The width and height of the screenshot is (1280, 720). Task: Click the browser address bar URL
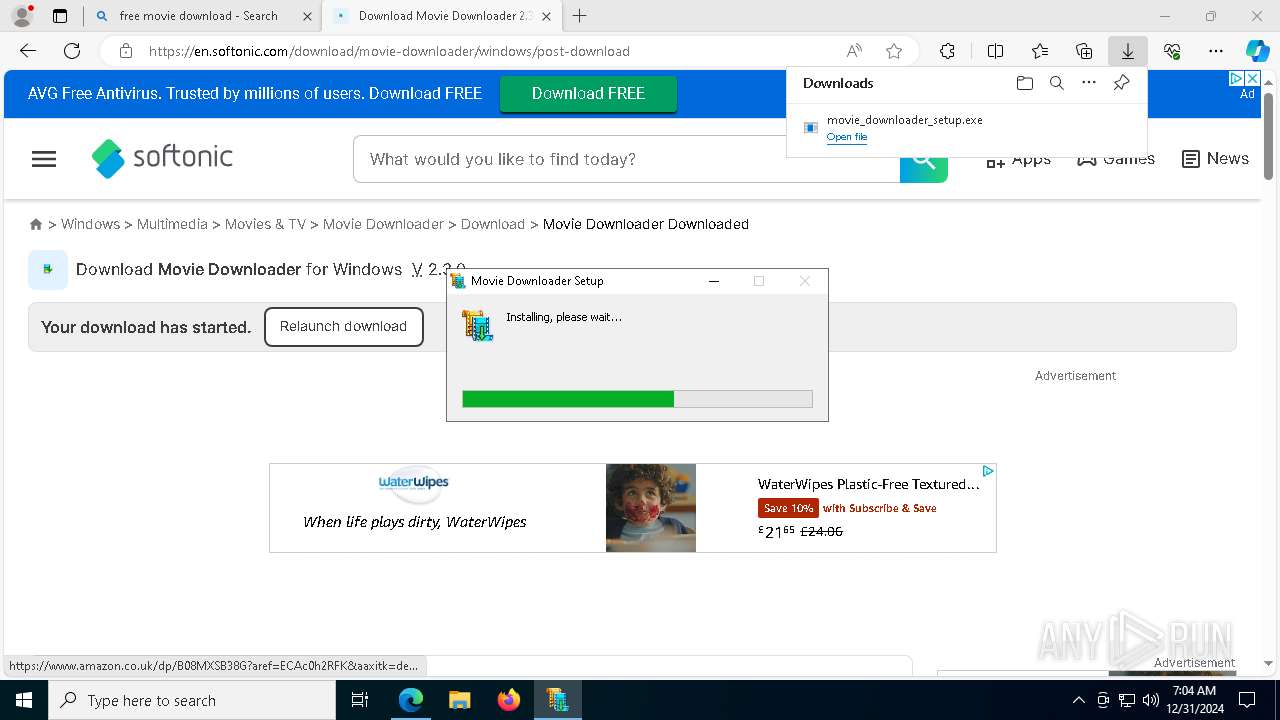pyautogui.click(x=389, y=51)
